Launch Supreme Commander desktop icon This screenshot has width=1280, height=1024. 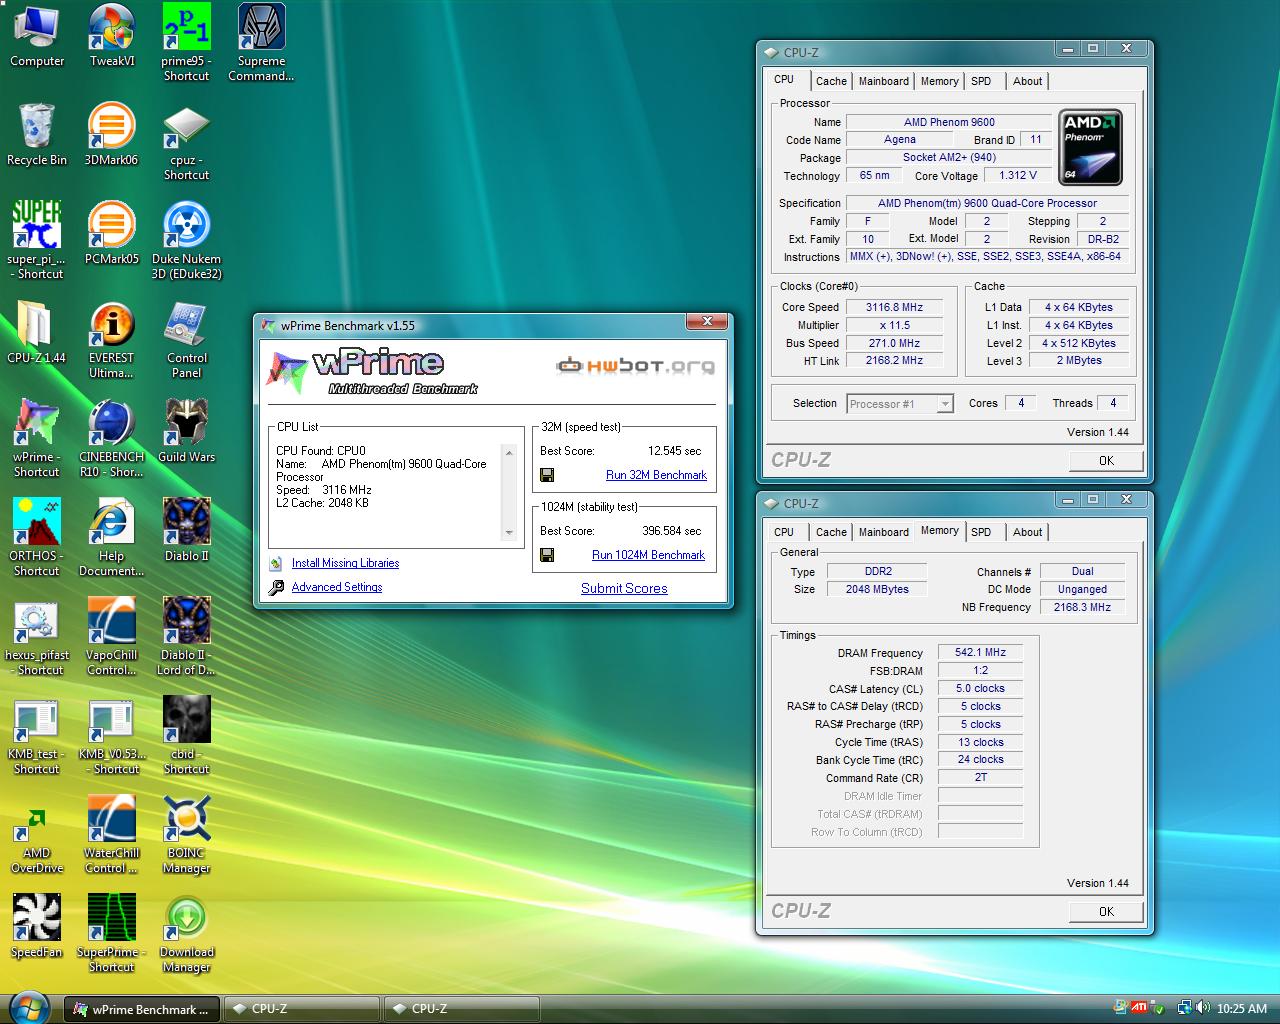tap(261, 42)
